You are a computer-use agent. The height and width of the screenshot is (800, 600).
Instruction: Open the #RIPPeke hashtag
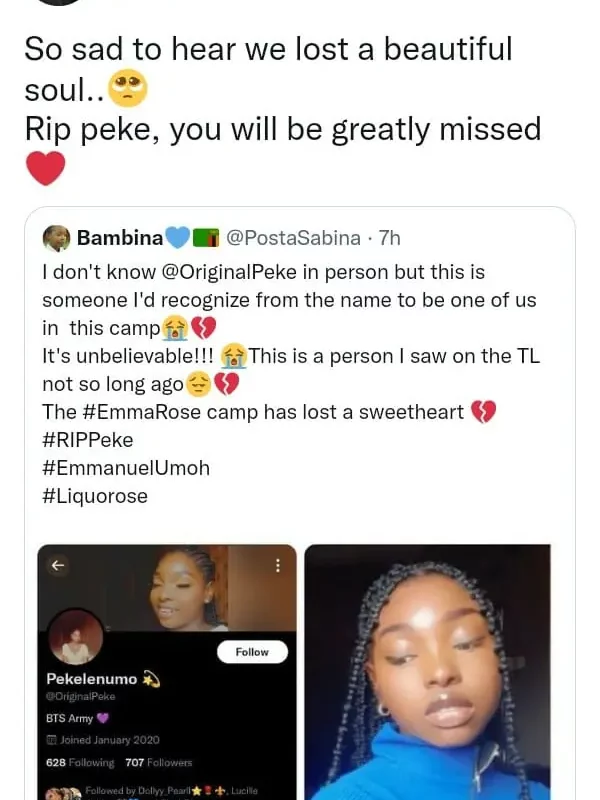click(x=87, y=440)
